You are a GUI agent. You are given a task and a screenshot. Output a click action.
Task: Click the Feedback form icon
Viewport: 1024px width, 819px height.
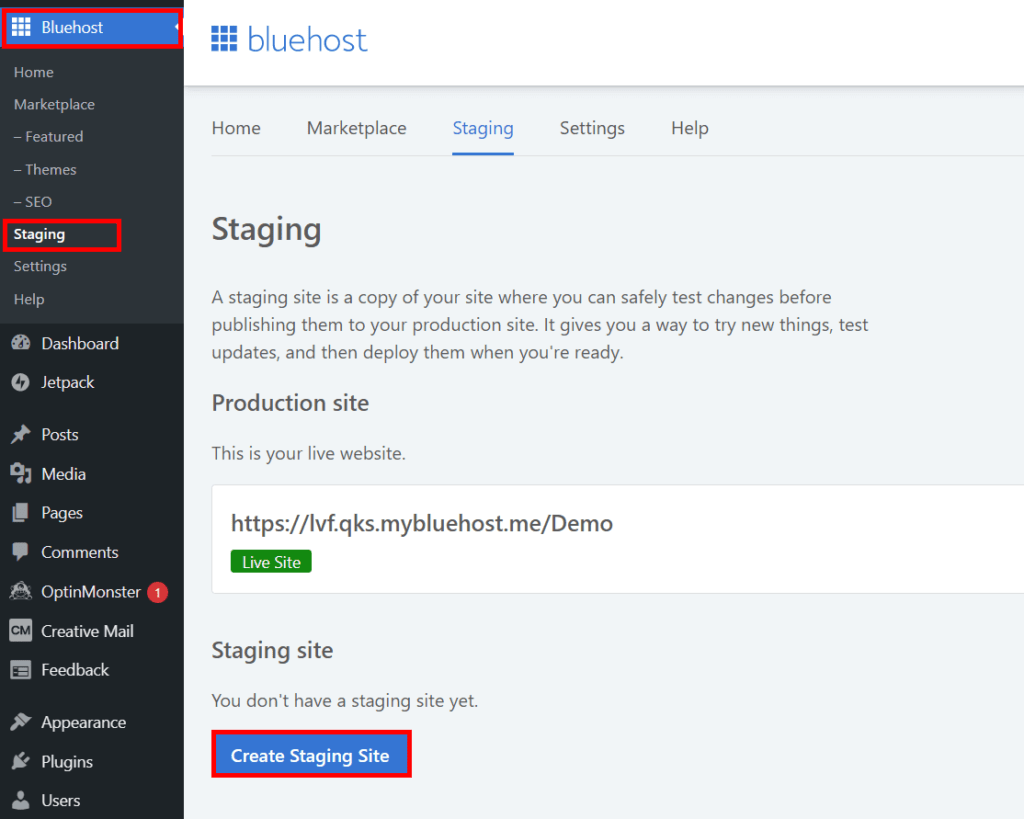click(x=21, y=670)
